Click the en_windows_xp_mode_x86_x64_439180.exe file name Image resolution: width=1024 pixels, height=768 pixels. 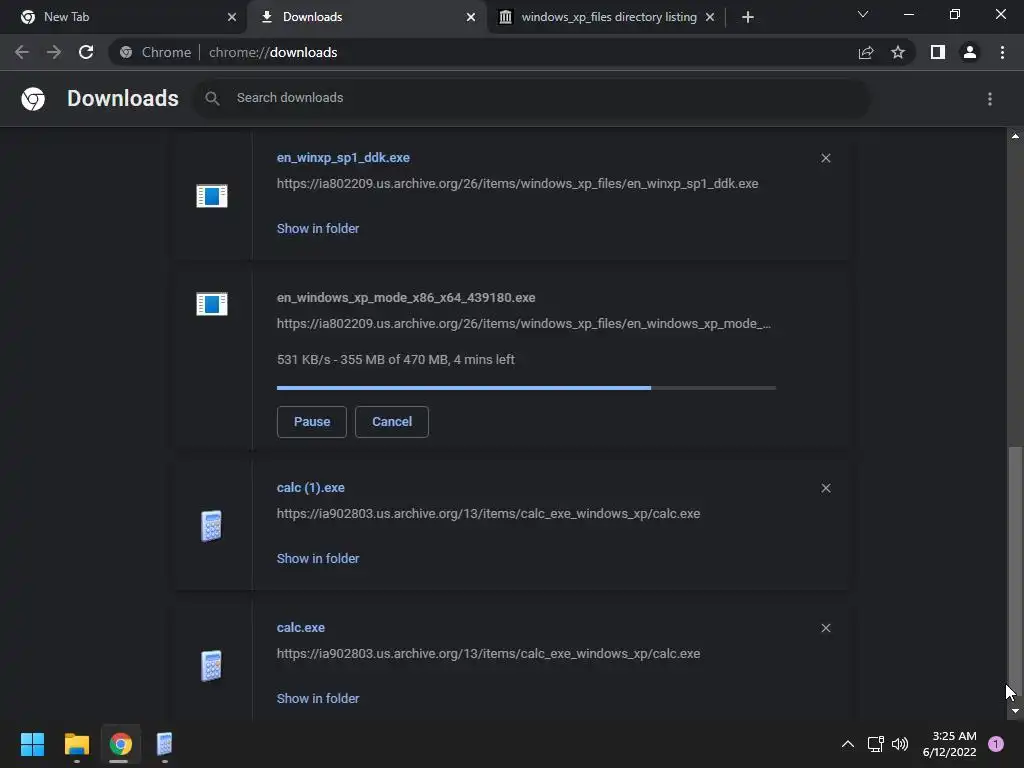(406, 297)
